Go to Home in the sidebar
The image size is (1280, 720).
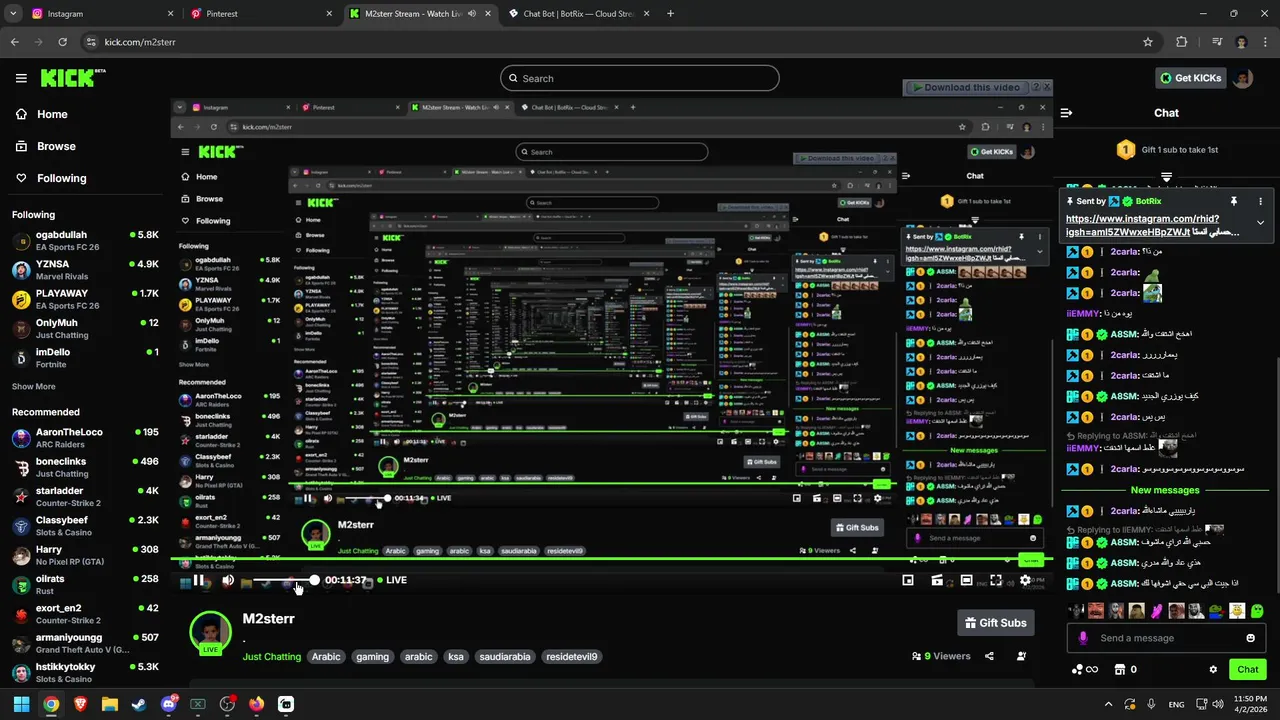pos(41,114)
